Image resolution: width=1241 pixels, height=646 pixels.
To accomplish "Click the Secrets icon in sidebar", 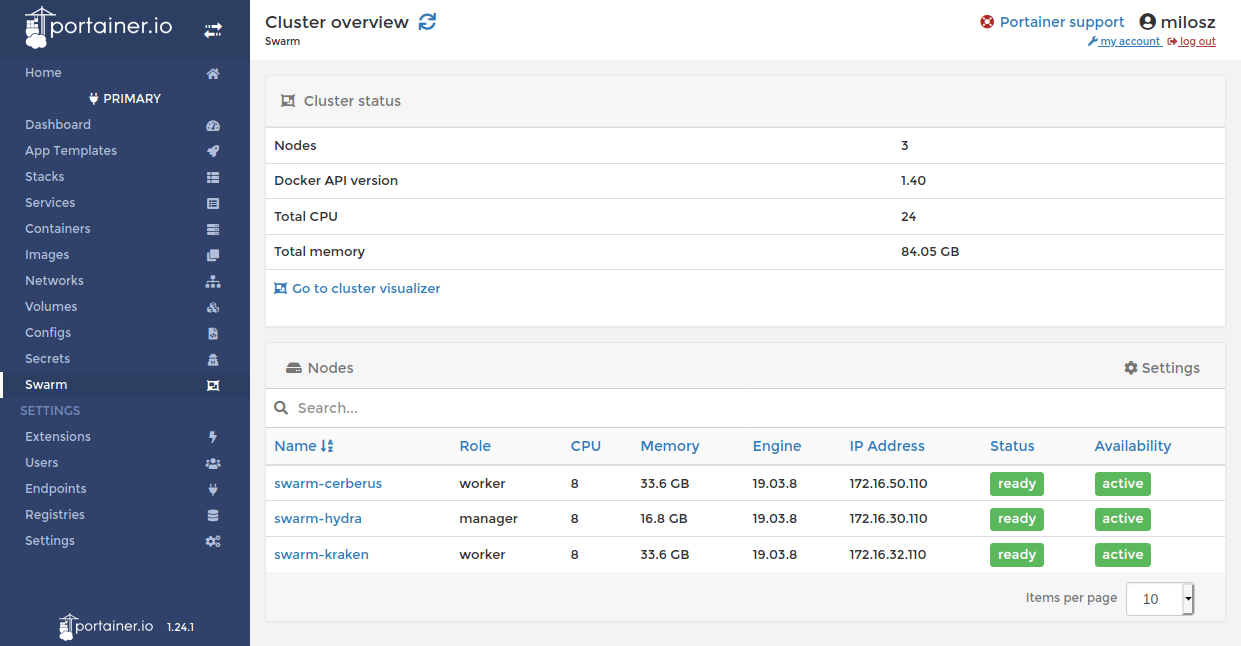I will (x=213, y=360).
